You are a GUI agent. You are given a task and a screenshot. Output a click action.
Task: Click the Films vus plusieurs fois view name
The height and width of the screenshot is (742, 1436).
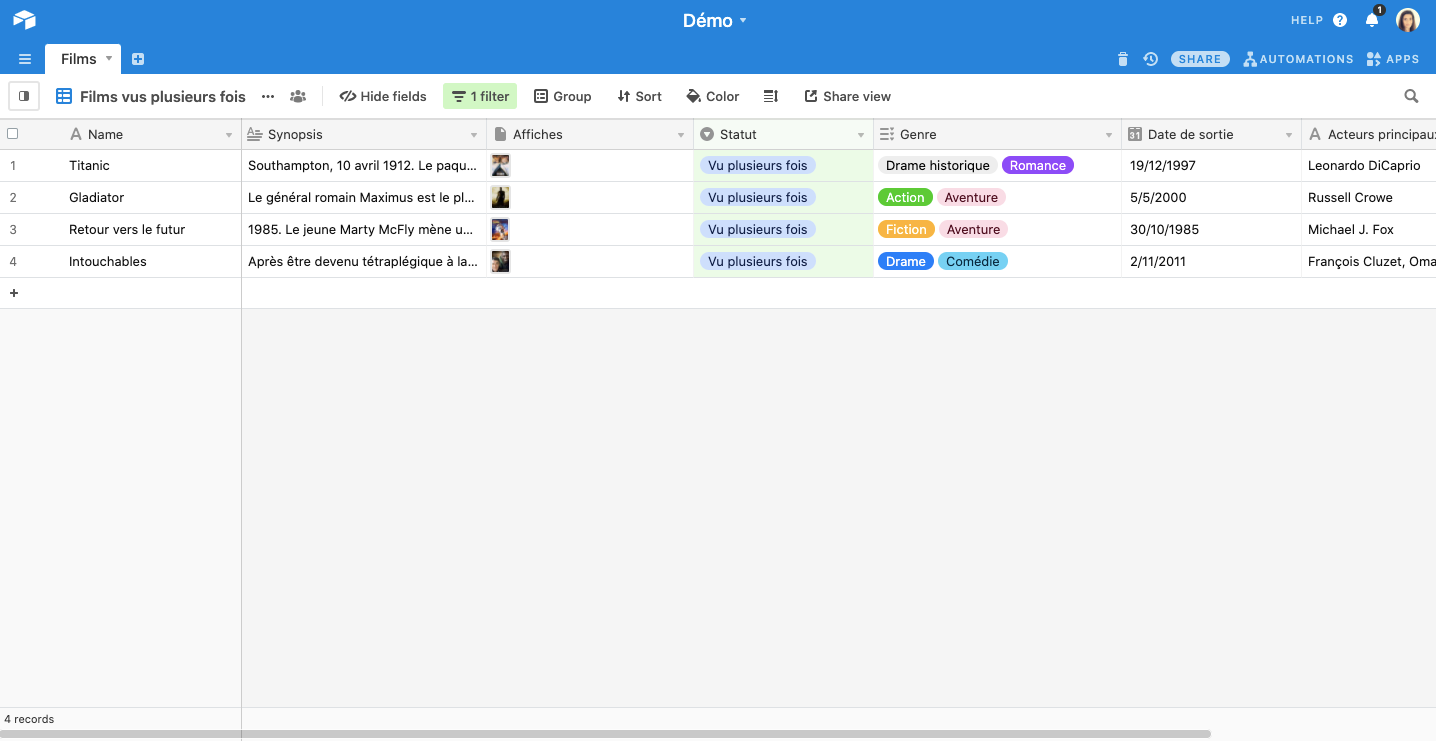pyautogui.click(x=163, y=97)
